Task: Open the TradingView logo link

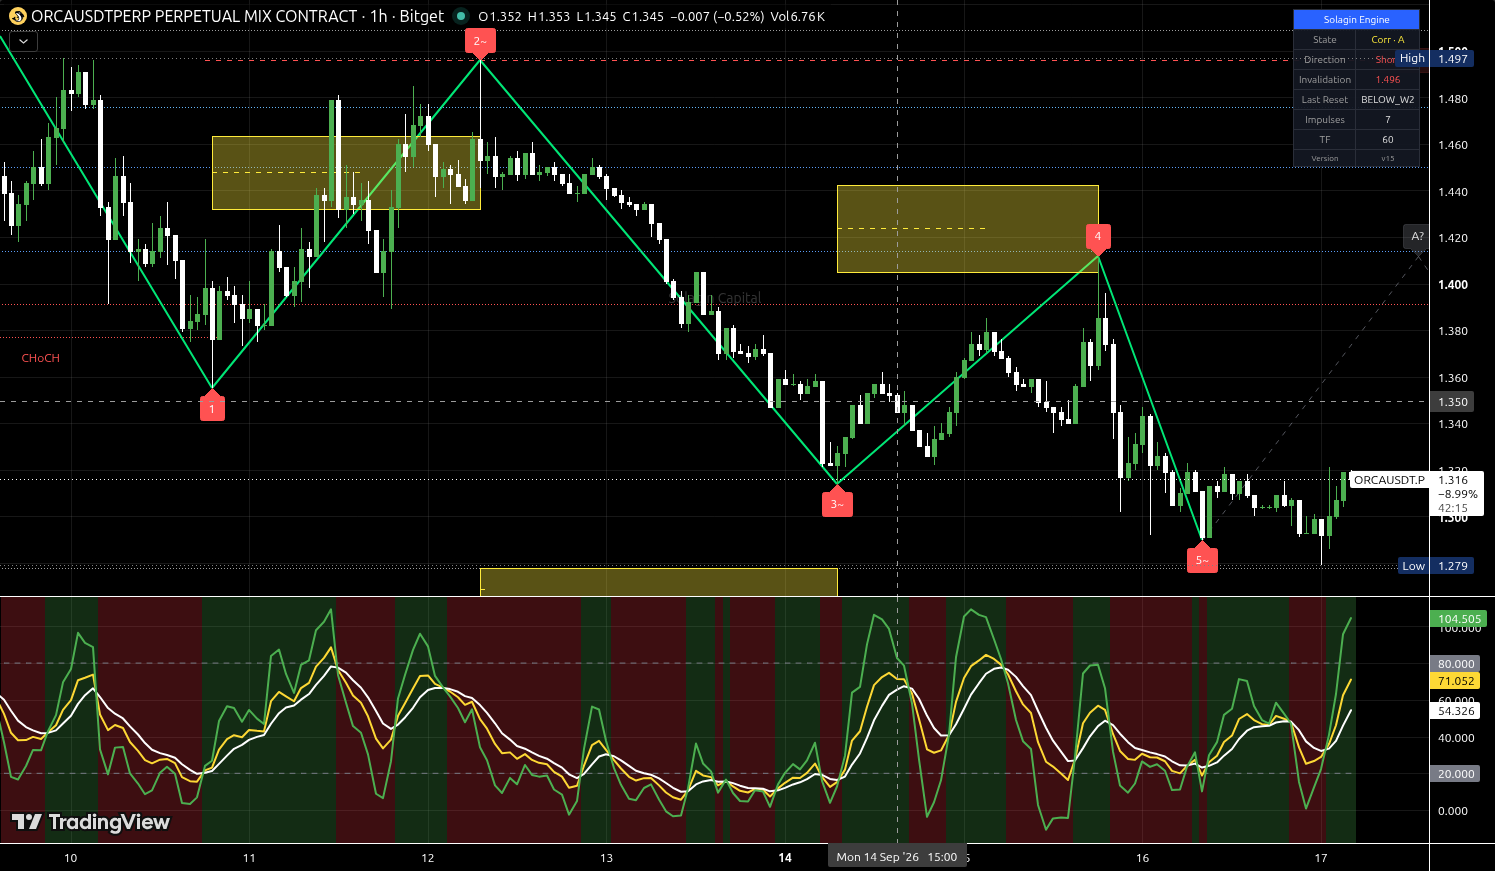Action: [x=91, y=822]
